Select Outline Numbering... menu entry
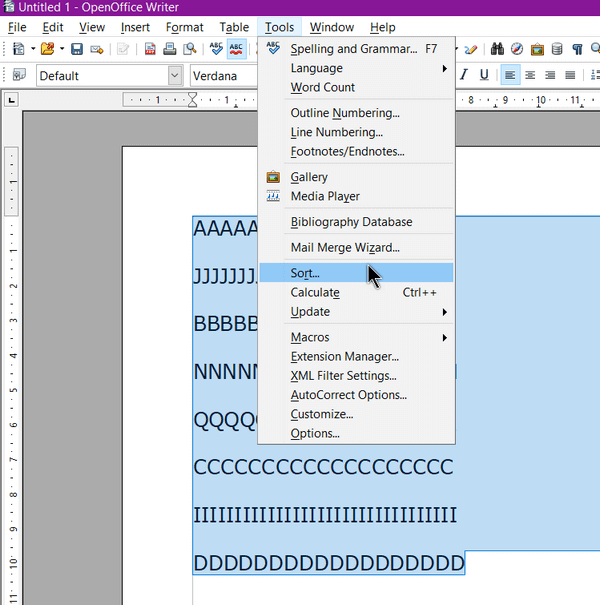The width and height of the screenshot is (600, 605). coord(356,113)
